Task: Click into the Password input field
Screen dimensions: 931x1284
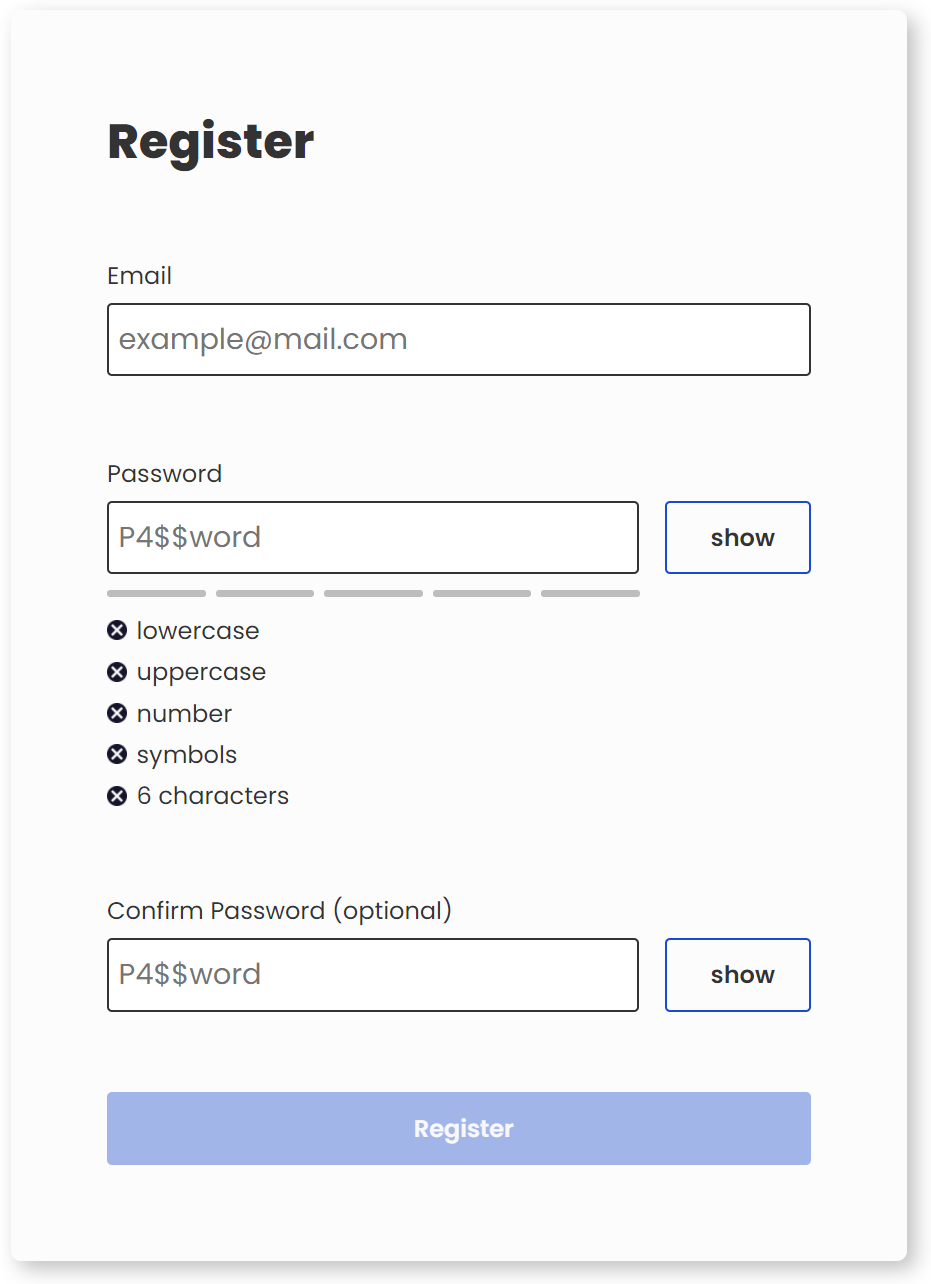Action: [373, 538]
